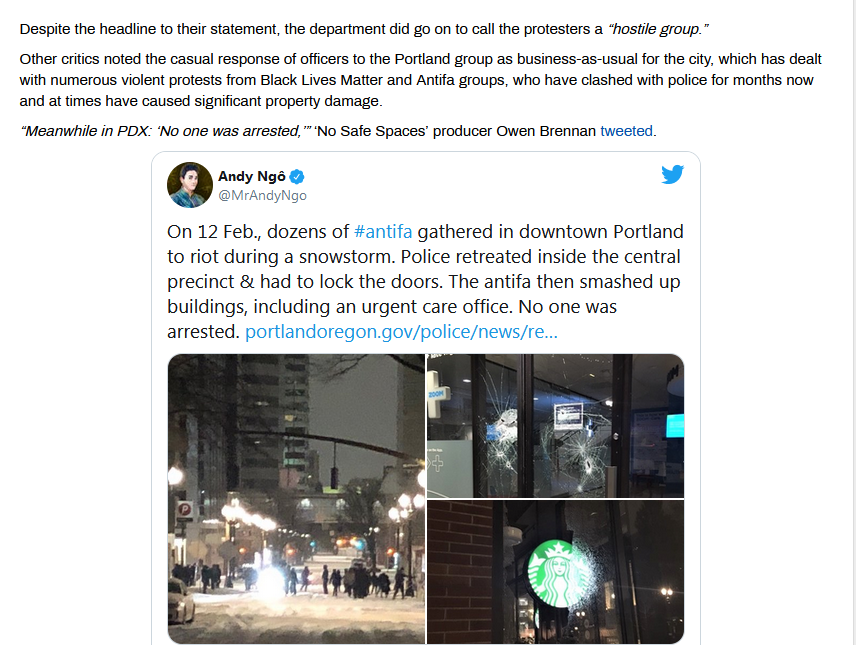Open Andy Ngô's profile avatar
The width and height of the screenshot is (856, 645).
[x=189, y=185]
